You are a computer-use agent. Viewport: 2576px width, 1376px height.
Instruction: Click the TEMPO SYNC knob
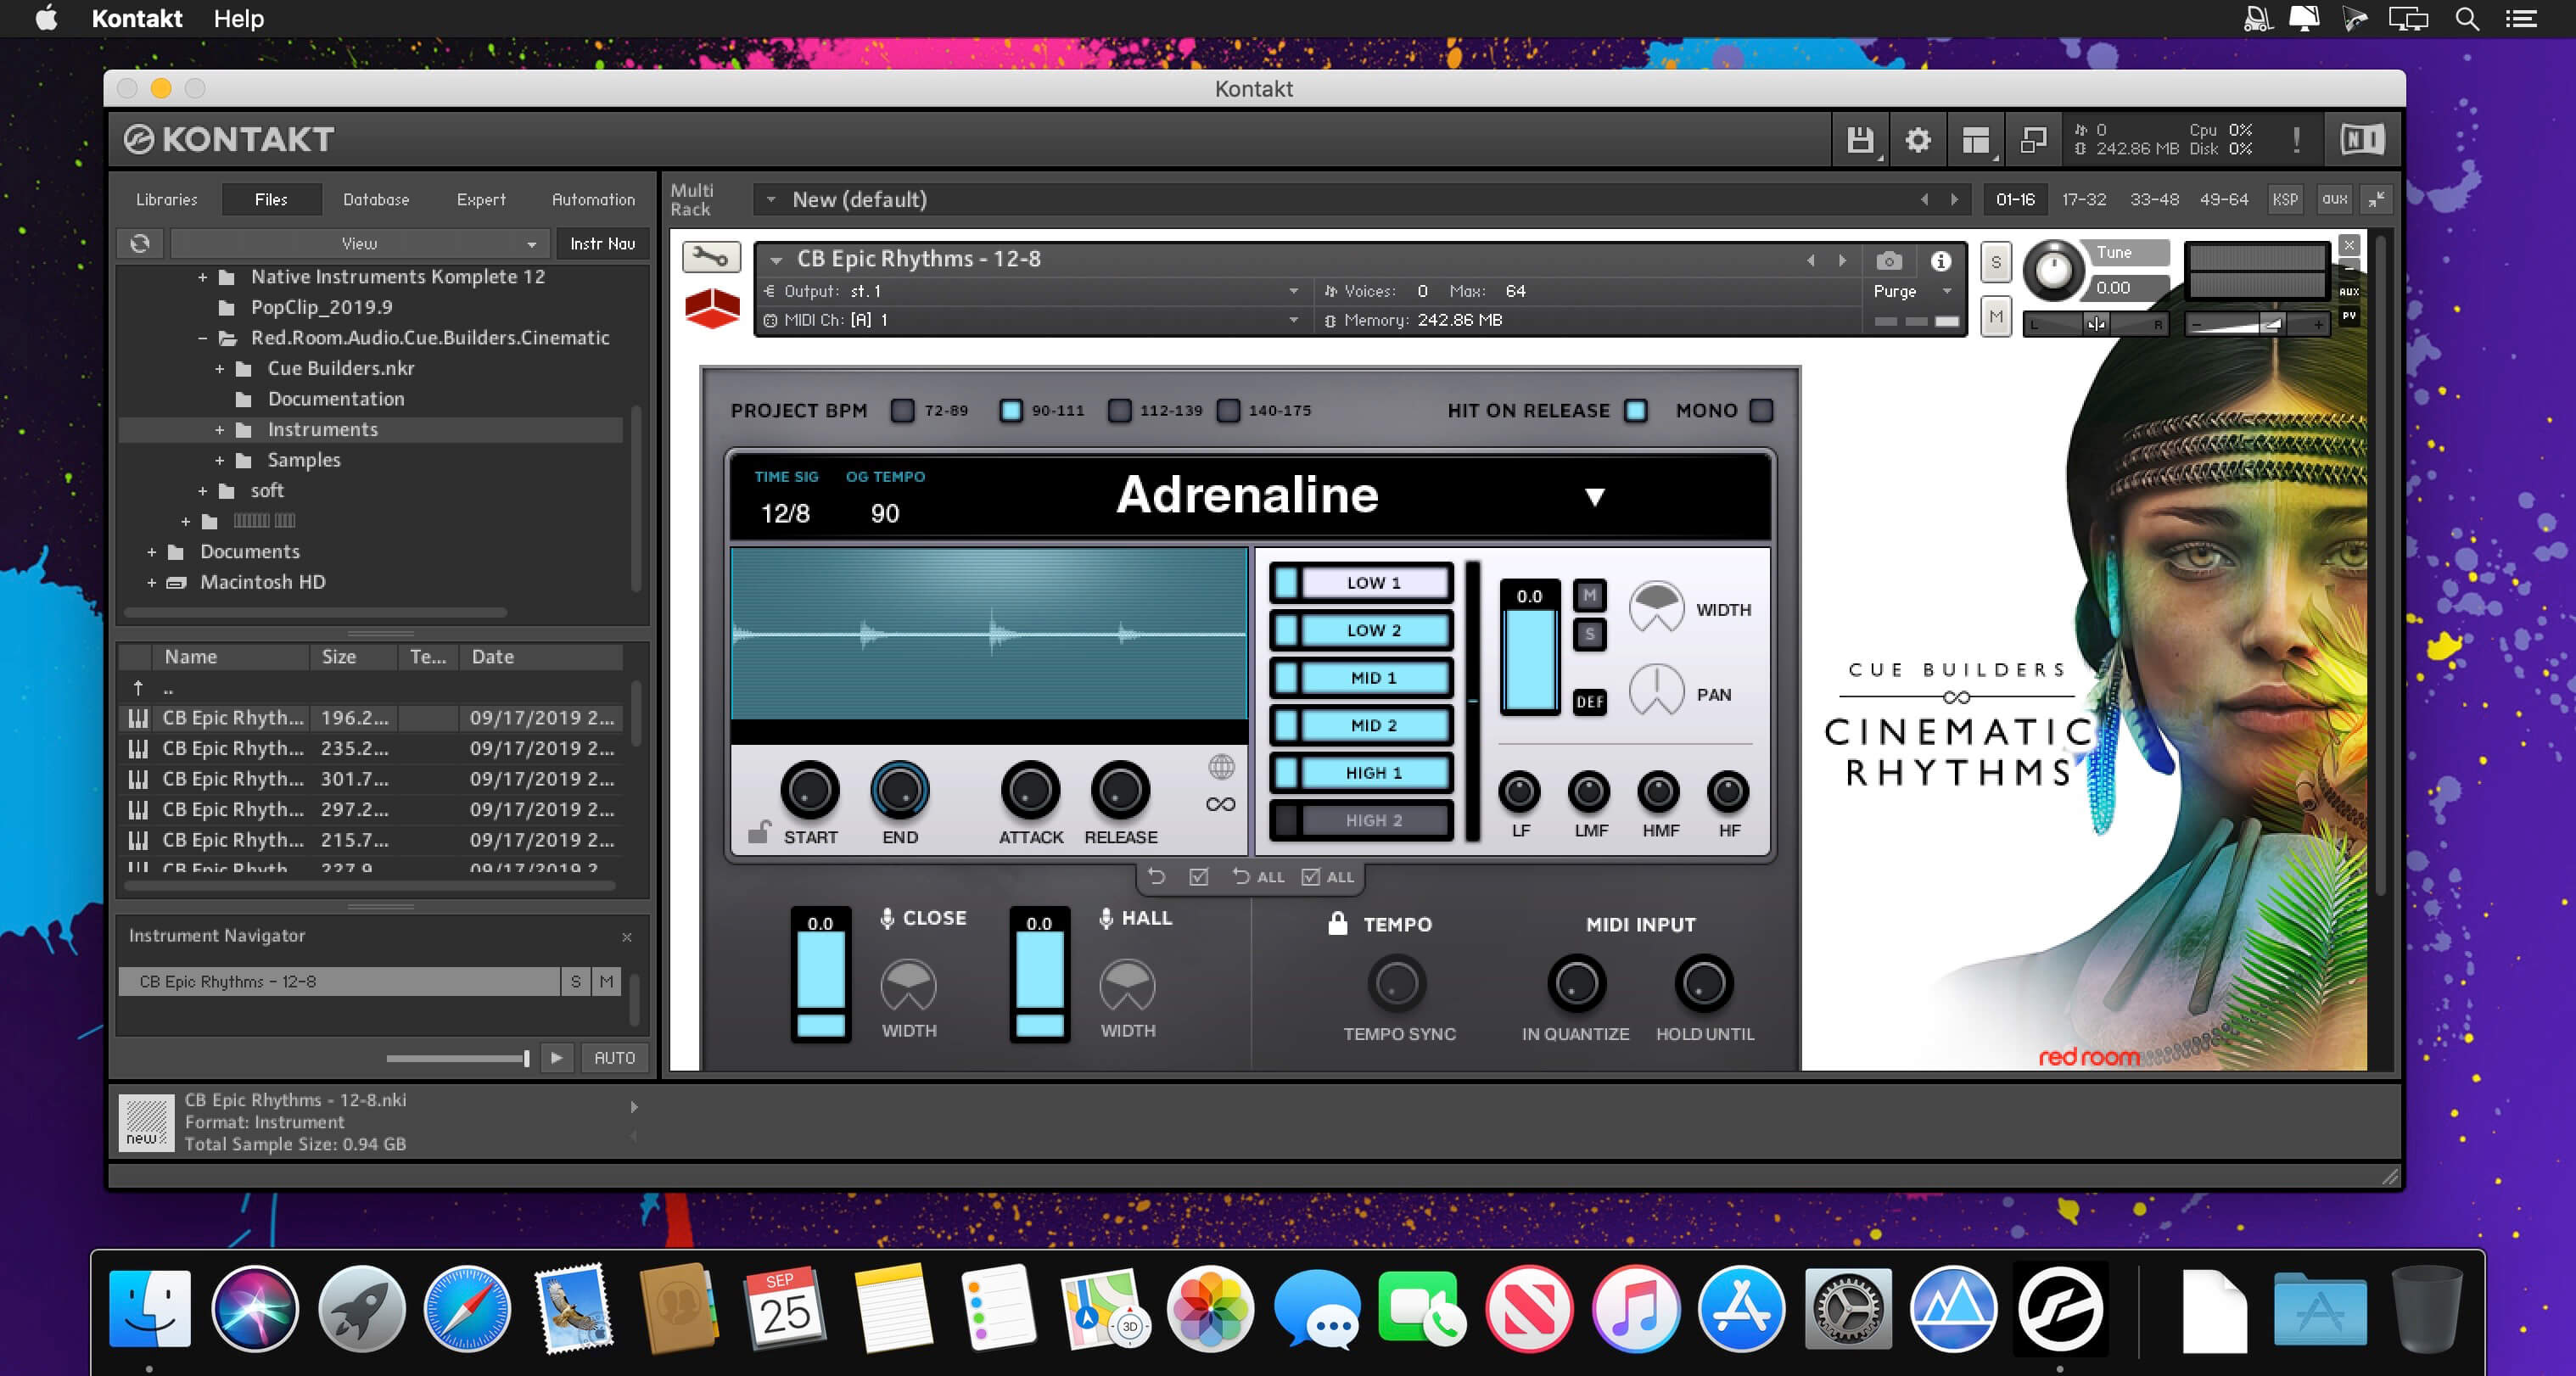(x=1397, y=983)
